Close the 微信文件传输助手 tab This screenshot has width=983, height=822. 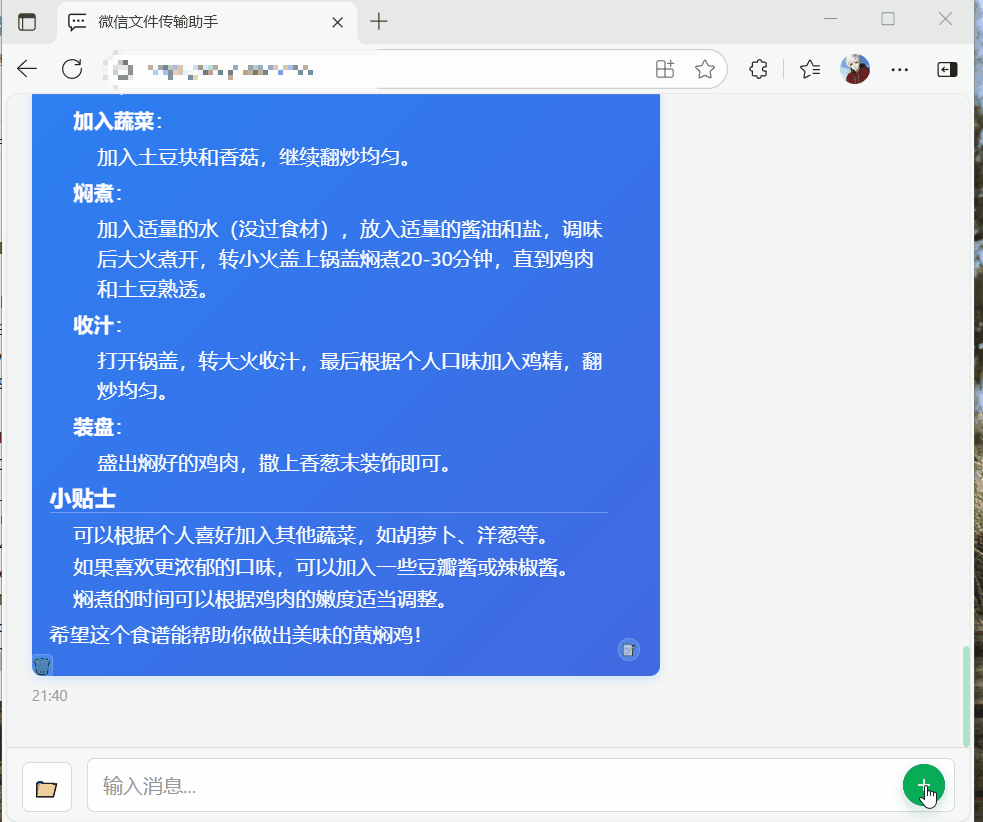pyautogui.click(x=338, y=22)
